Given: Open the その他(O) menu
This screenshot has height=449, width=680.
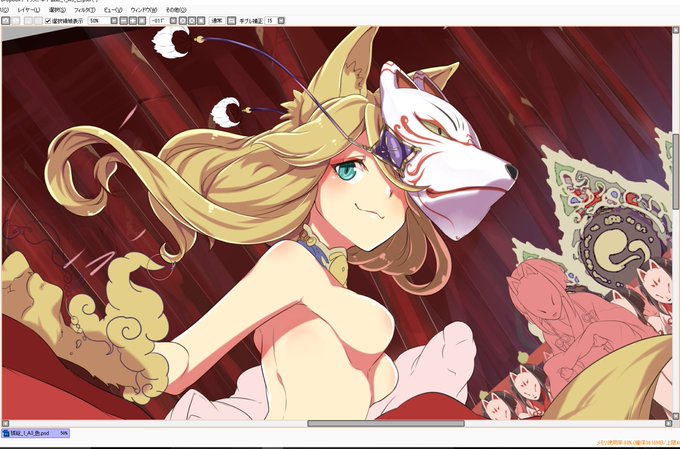Looking at the screenshot, I should 176,10.
